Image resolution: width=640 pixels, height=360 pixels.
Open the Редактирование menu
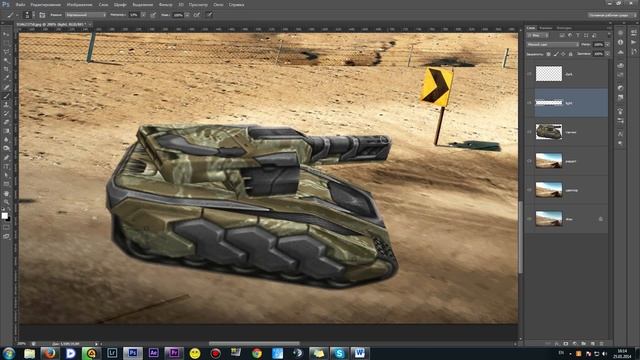coord(45,4)
